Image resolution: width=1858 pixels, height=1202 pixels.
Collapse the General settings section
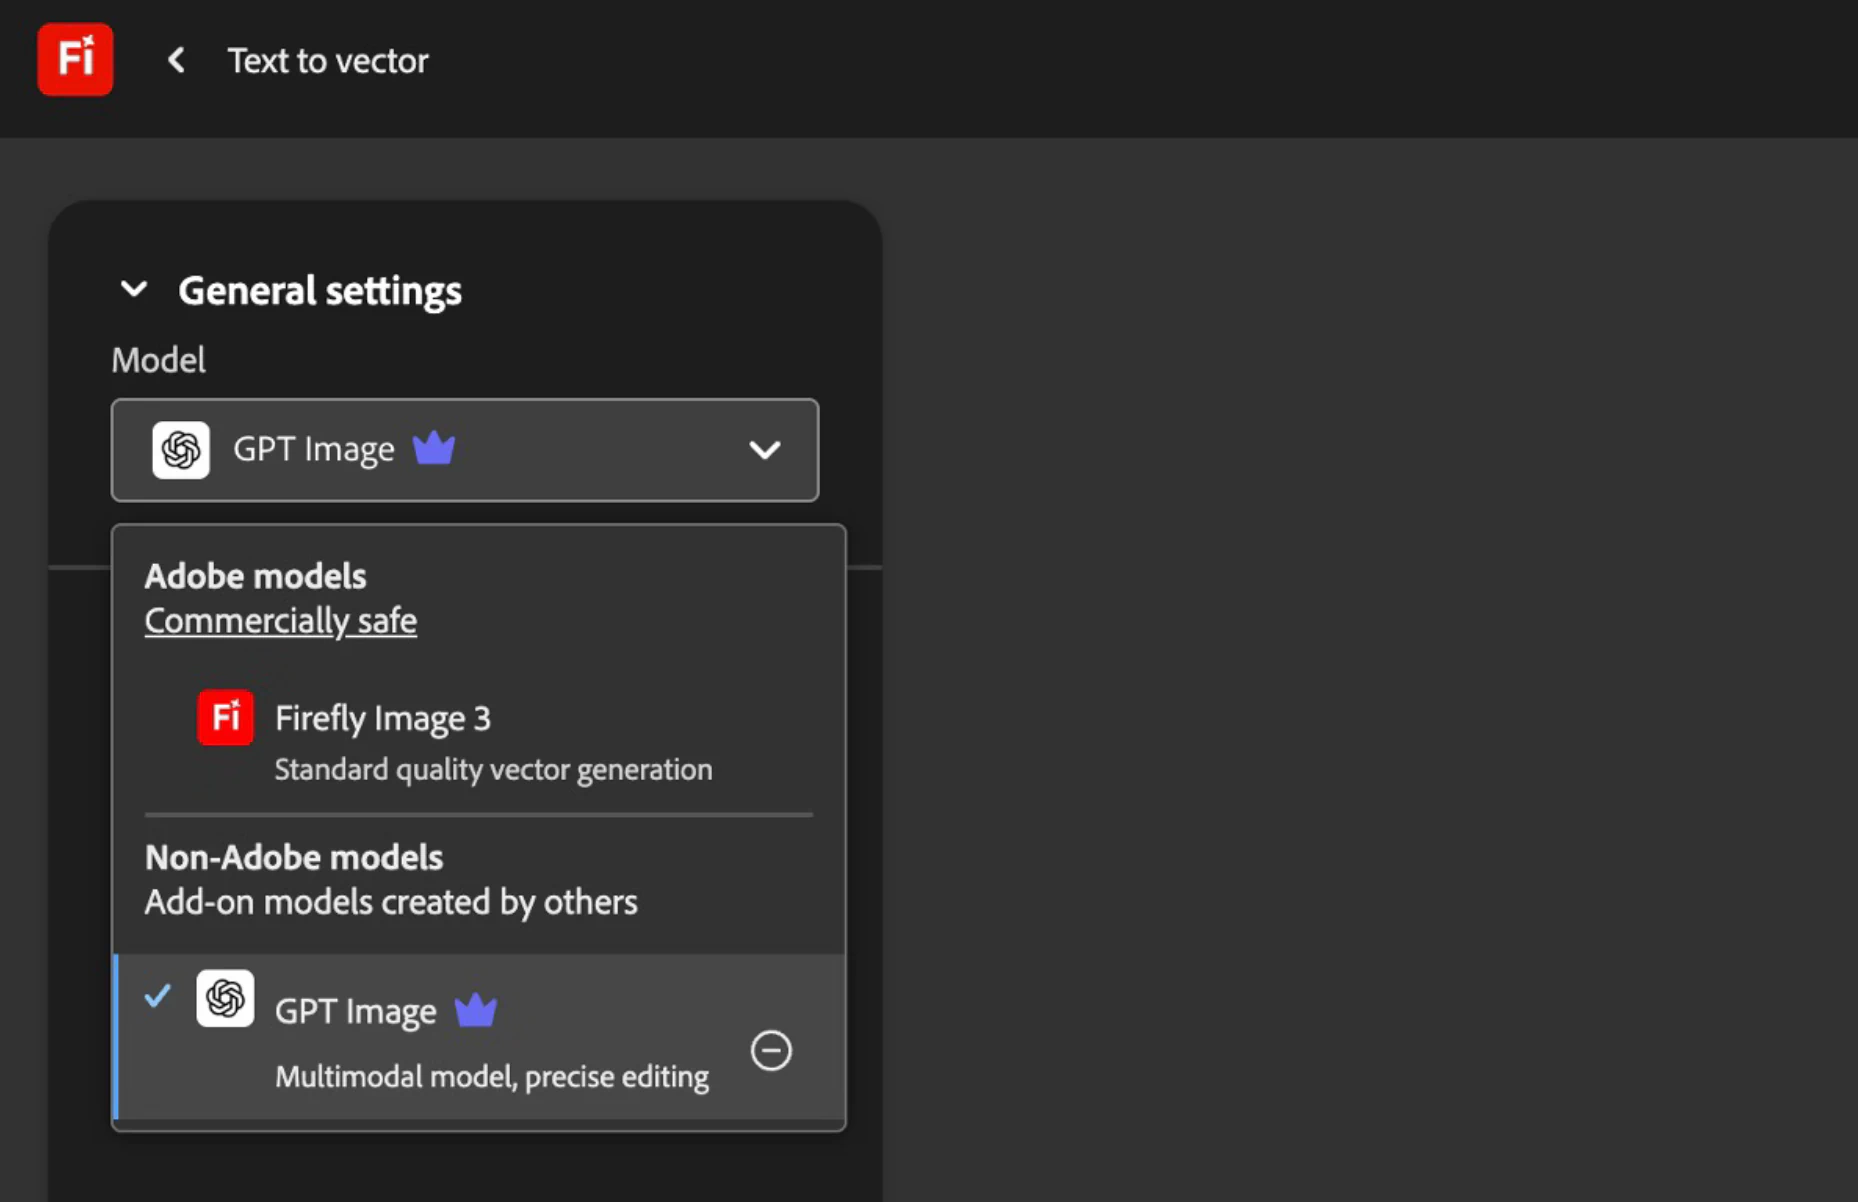pos(134,290)
